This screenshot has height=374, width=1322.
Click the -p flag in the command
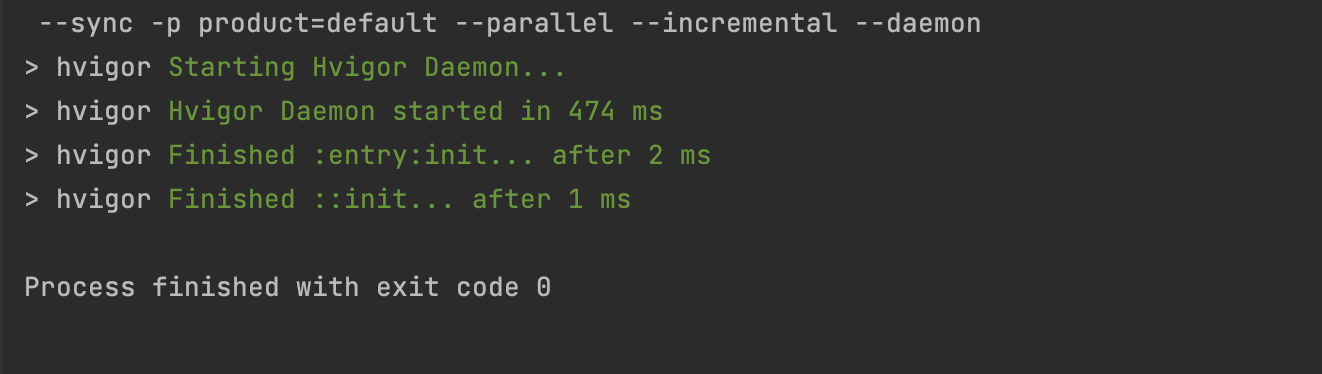click(x=166, y=24)
